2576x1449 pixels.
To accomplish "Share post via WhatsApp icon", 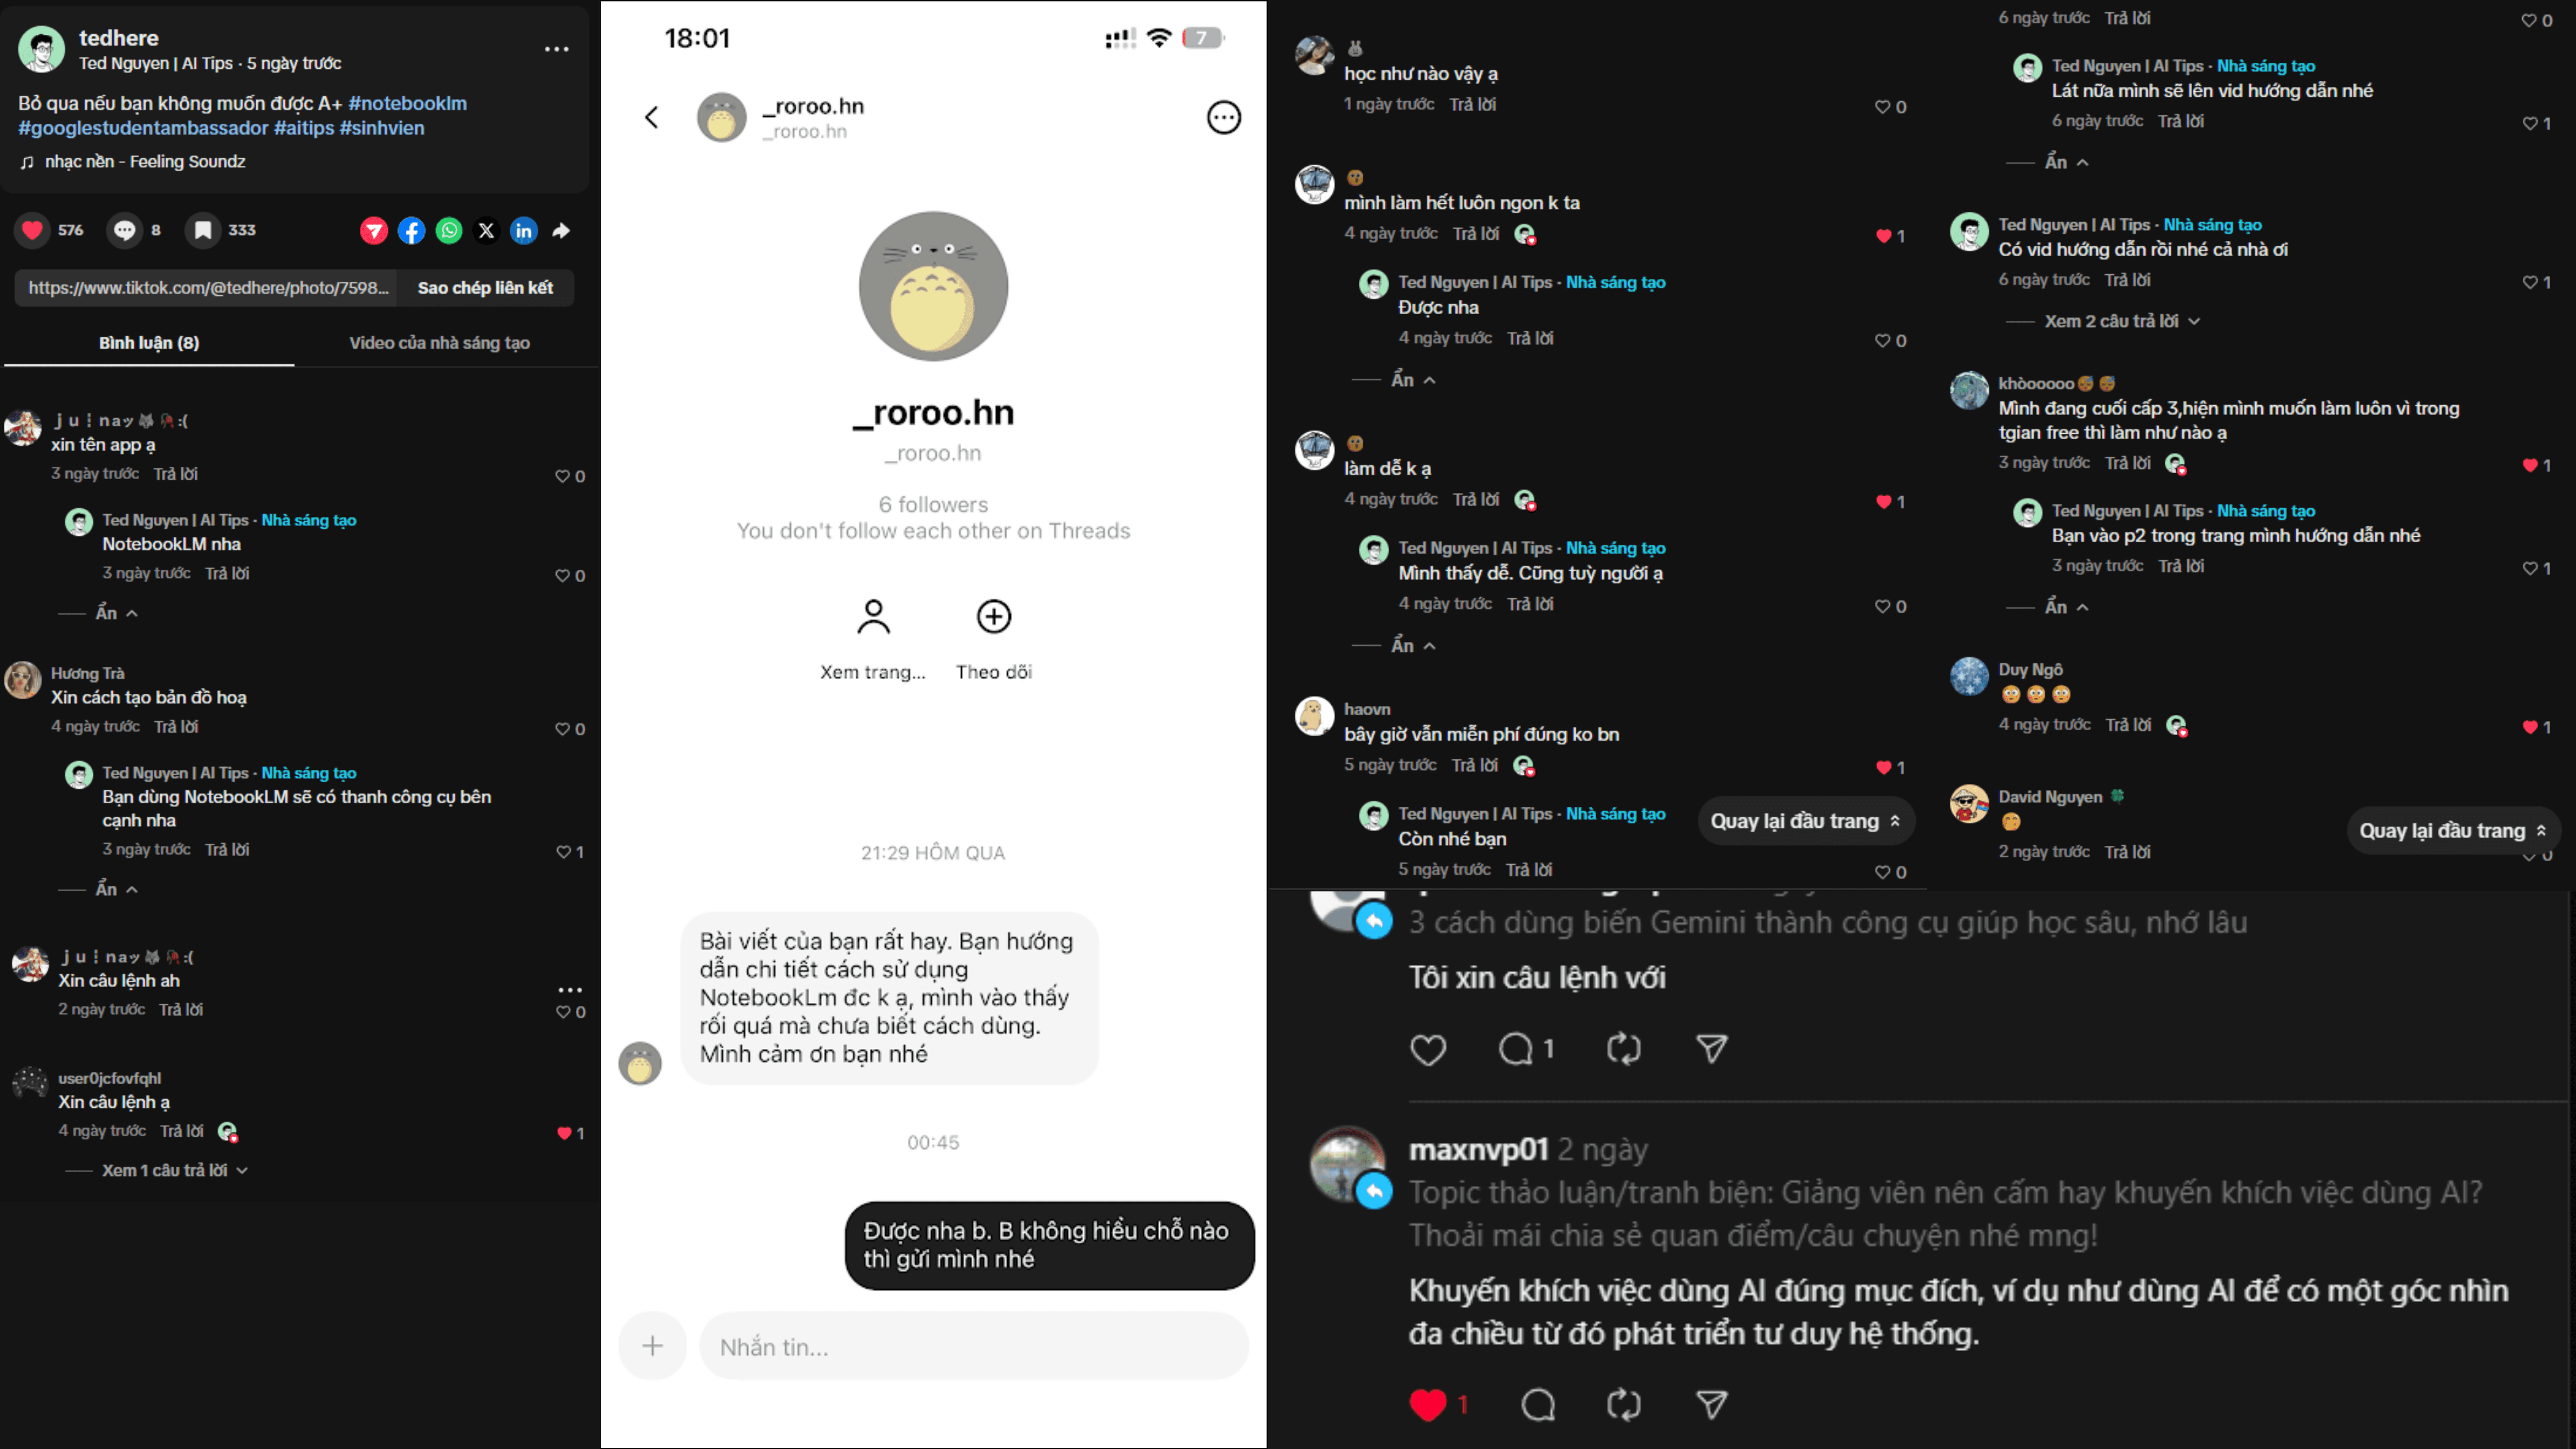I will tap(449, 231).
